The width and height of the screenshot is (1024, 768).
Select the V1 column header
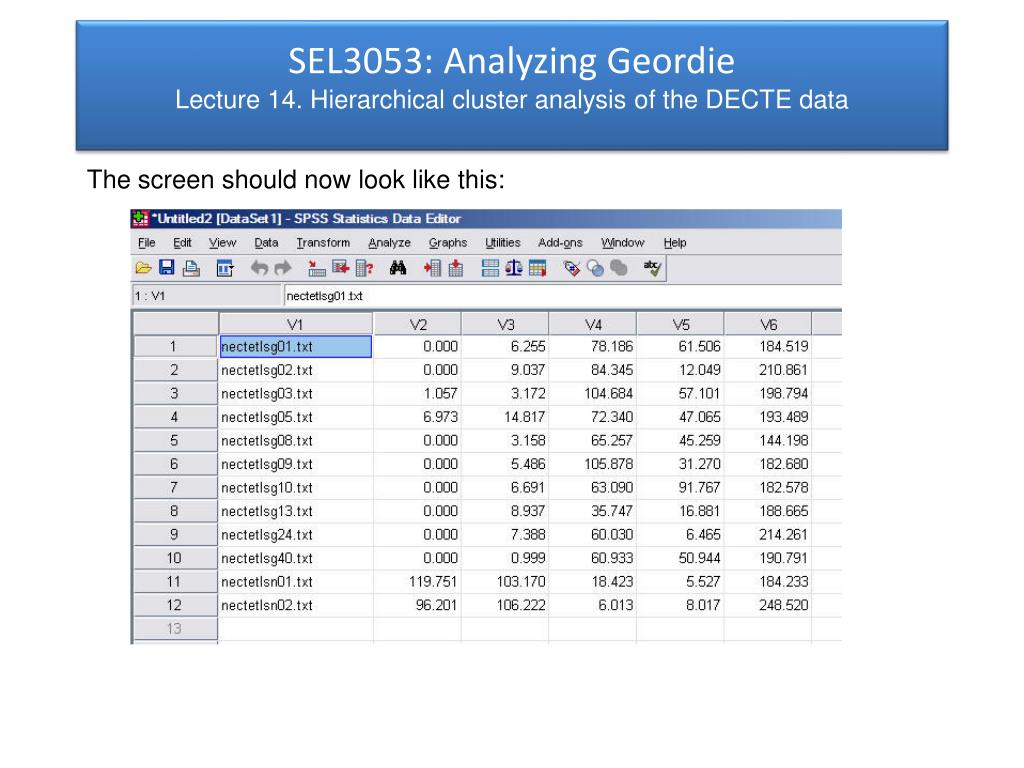pyautogui.click(x=295, y=325)
